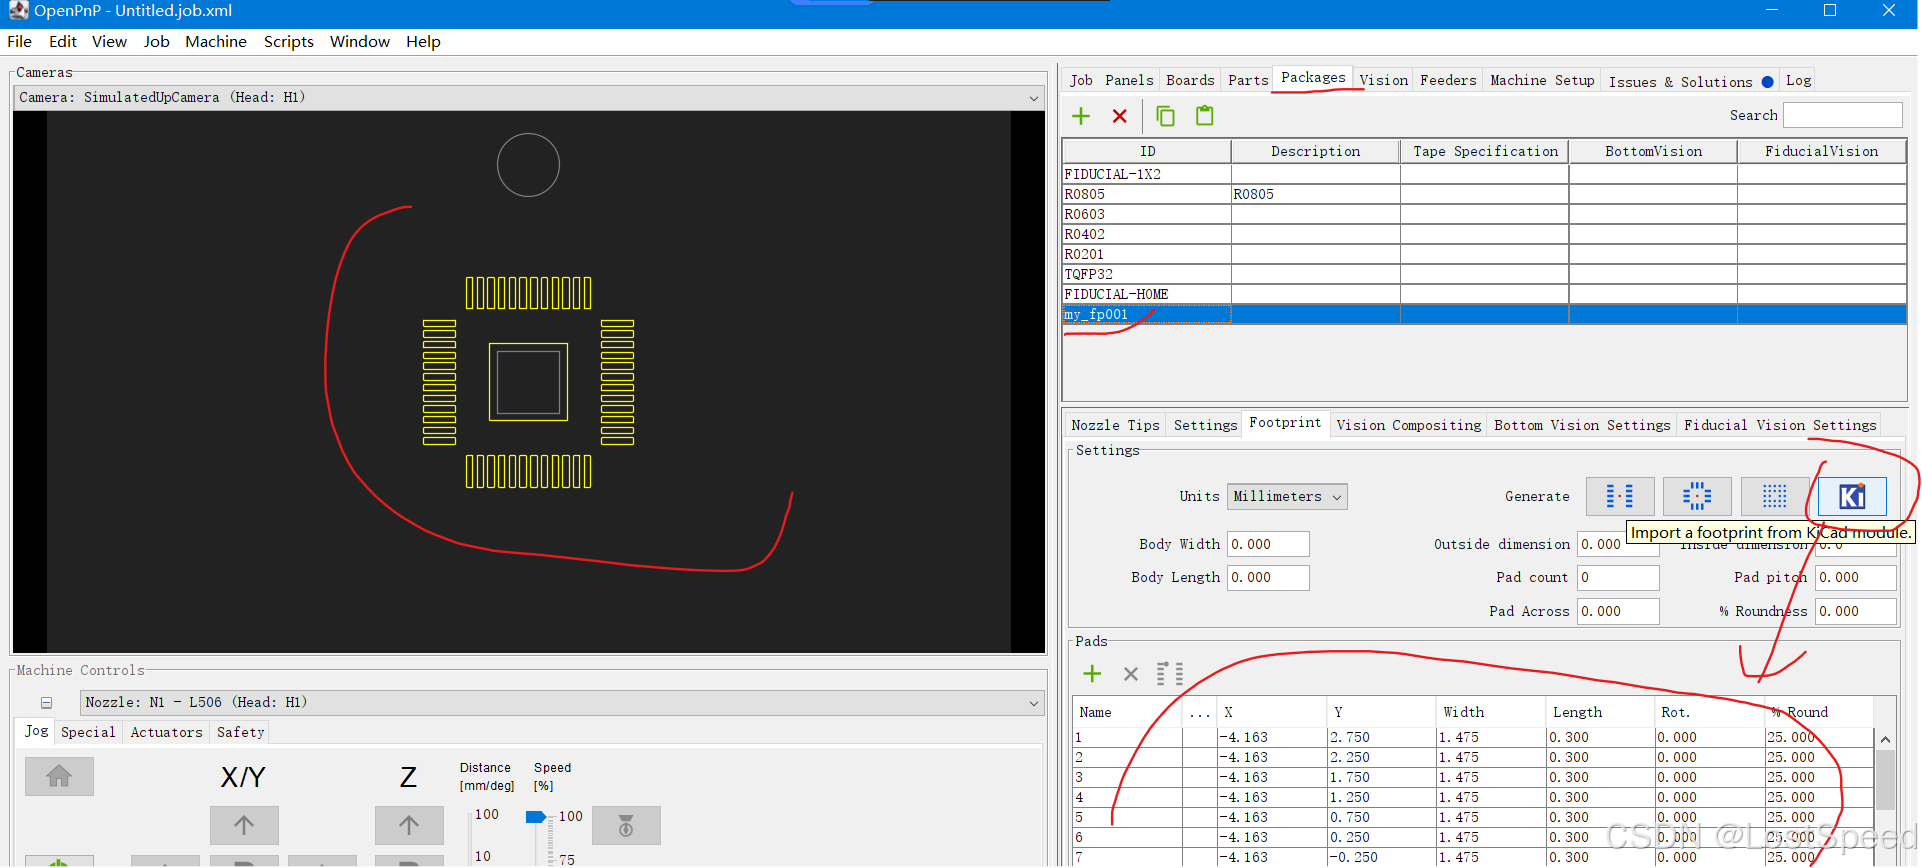Image resolution: width=1922 pixels, height=868 pixels.
Task: Click the % Roundness input field
Action: coord(1856,611)
